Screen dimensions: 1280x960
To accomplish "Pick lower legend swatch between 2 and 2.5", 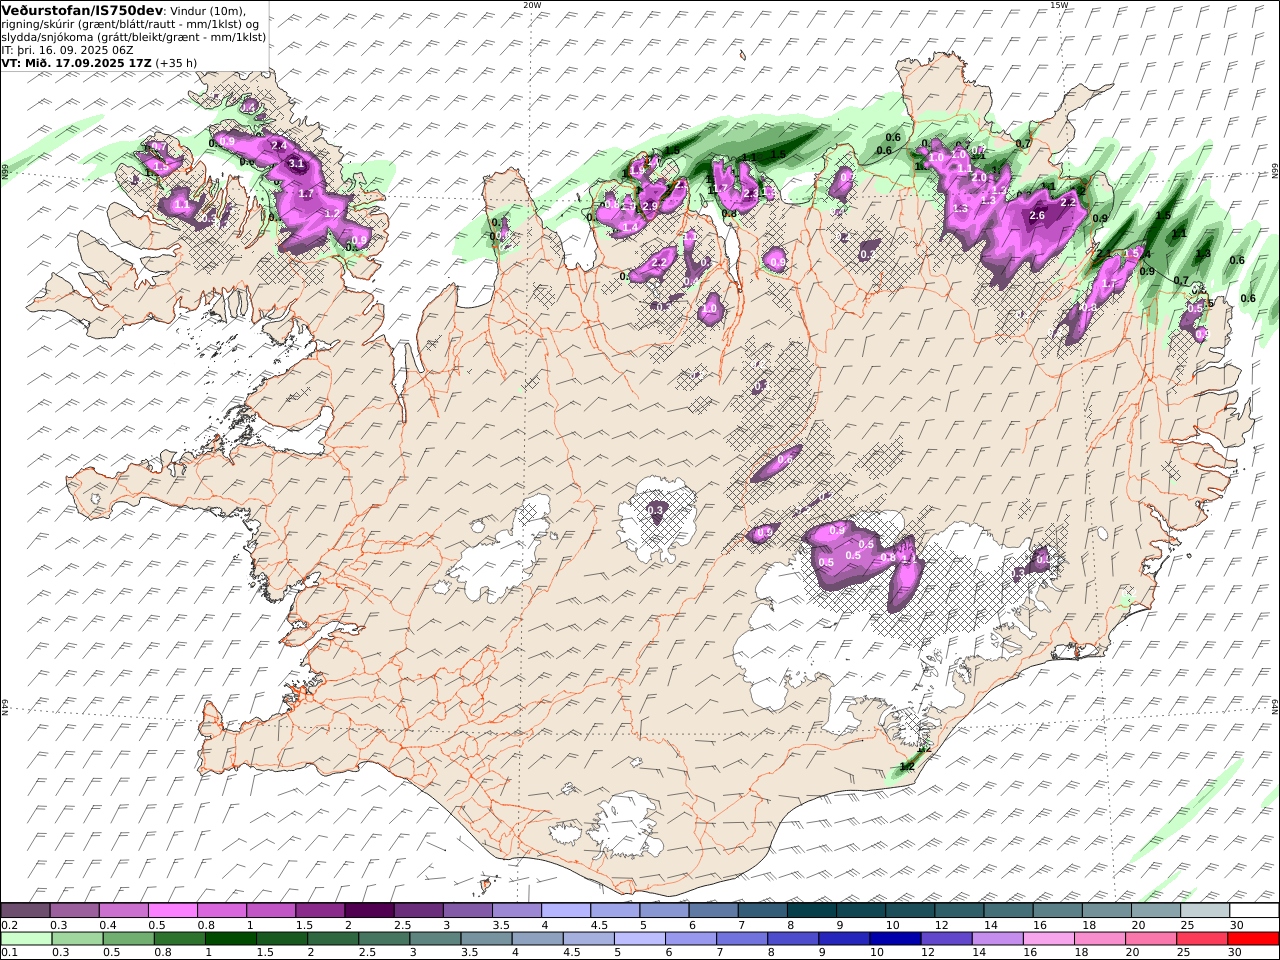I will 333,939.
